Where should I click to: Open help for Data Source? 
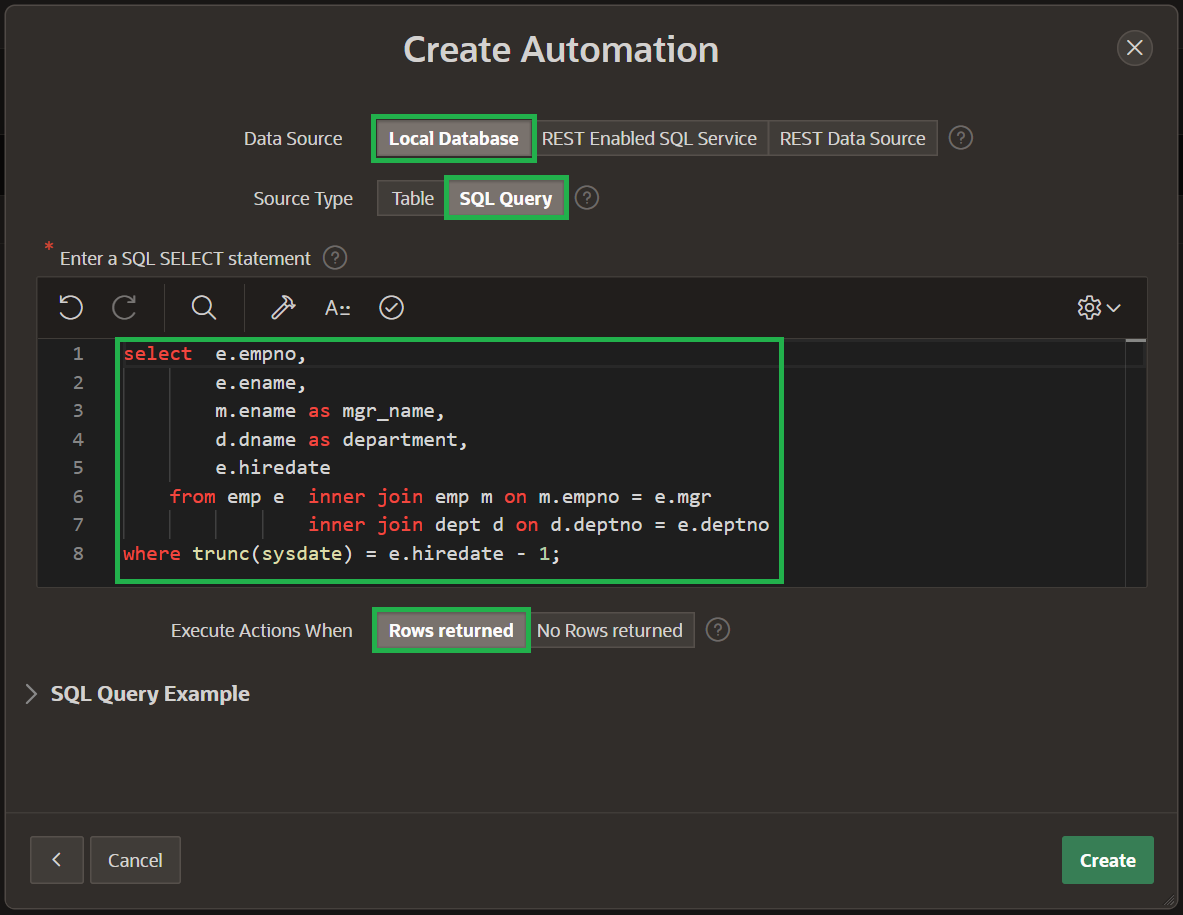[960, 138]
